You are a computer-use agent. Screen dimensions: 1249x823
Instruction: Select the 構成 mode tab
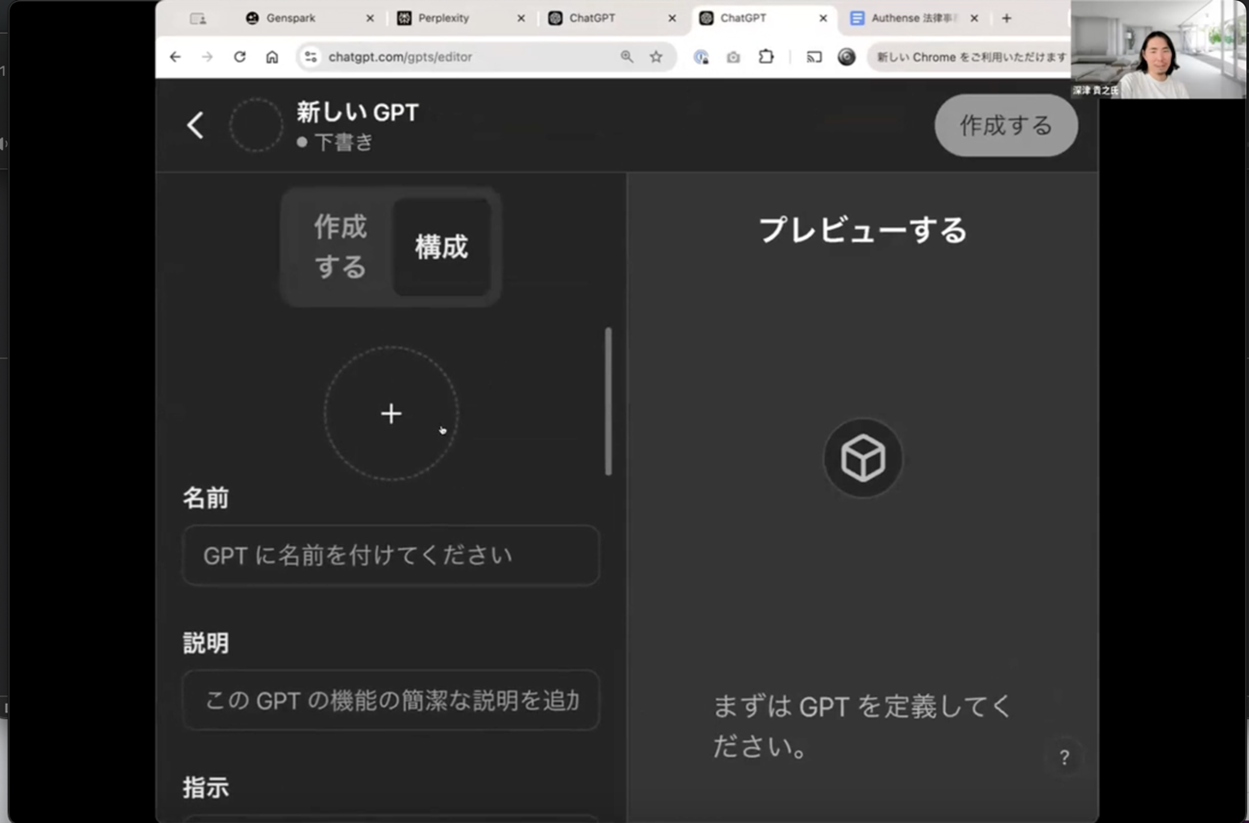click(441, 247)
